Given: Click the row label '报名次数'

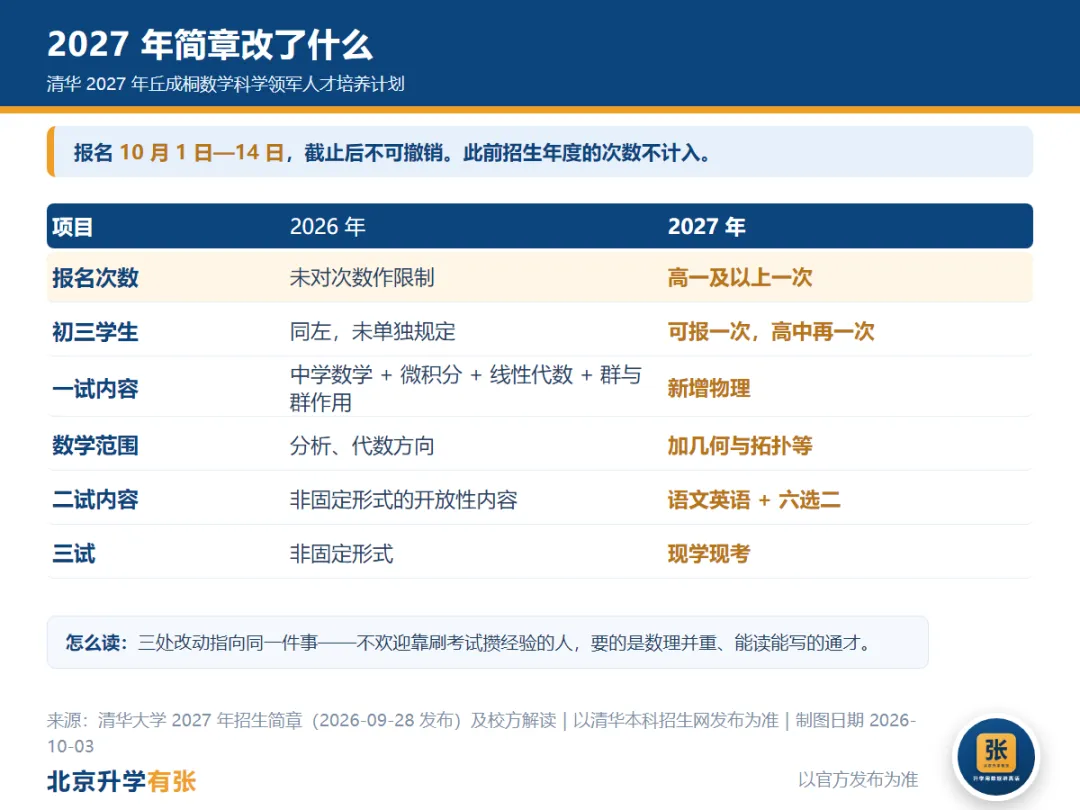Looking at the screenshot, I should [x=95, y=278].
